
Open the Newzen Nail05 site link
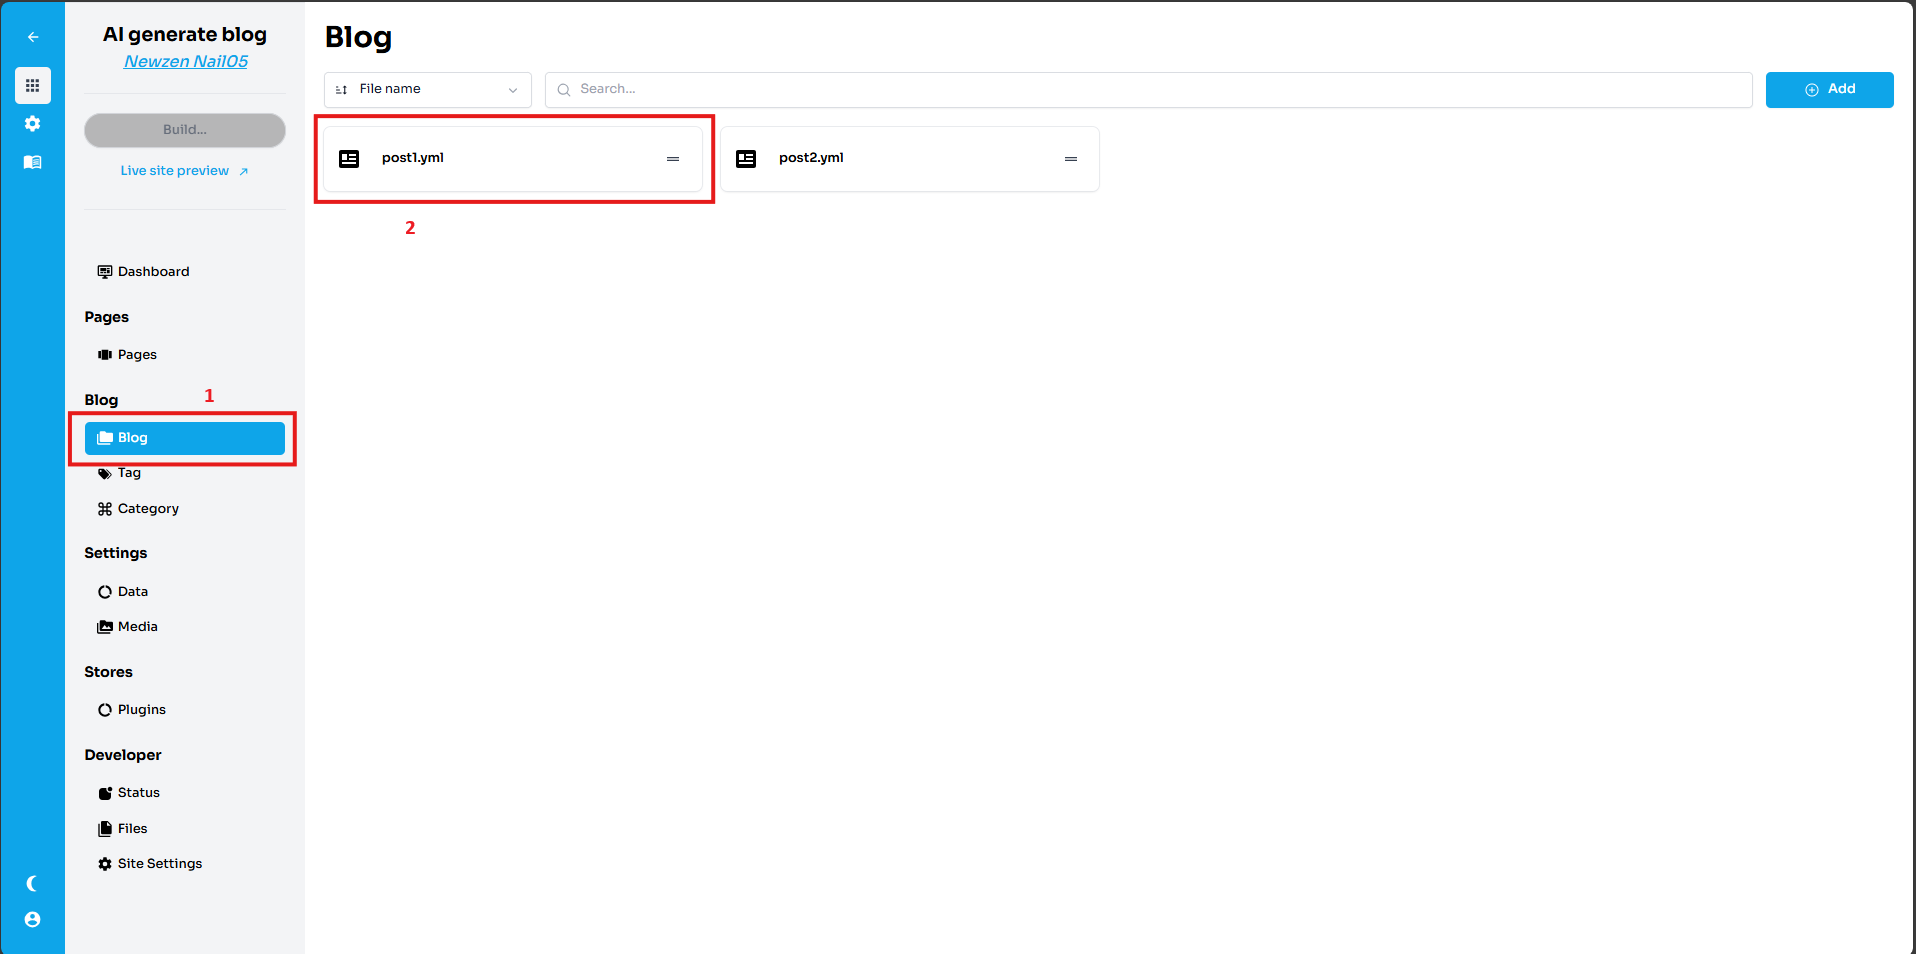186,62
